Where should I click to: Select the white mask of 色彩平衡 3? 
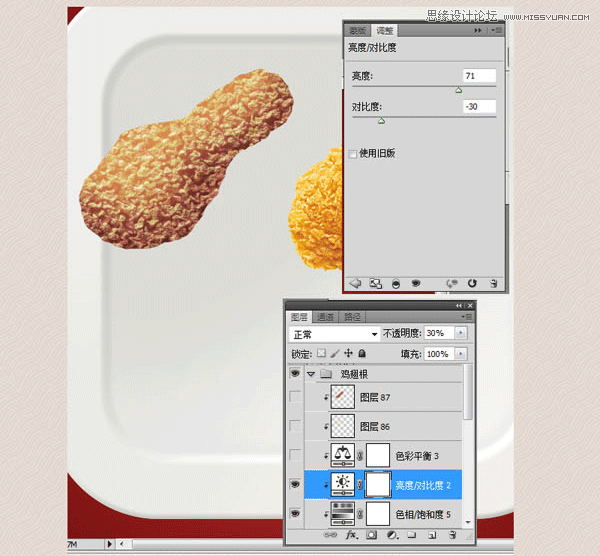tap(378, 455)
